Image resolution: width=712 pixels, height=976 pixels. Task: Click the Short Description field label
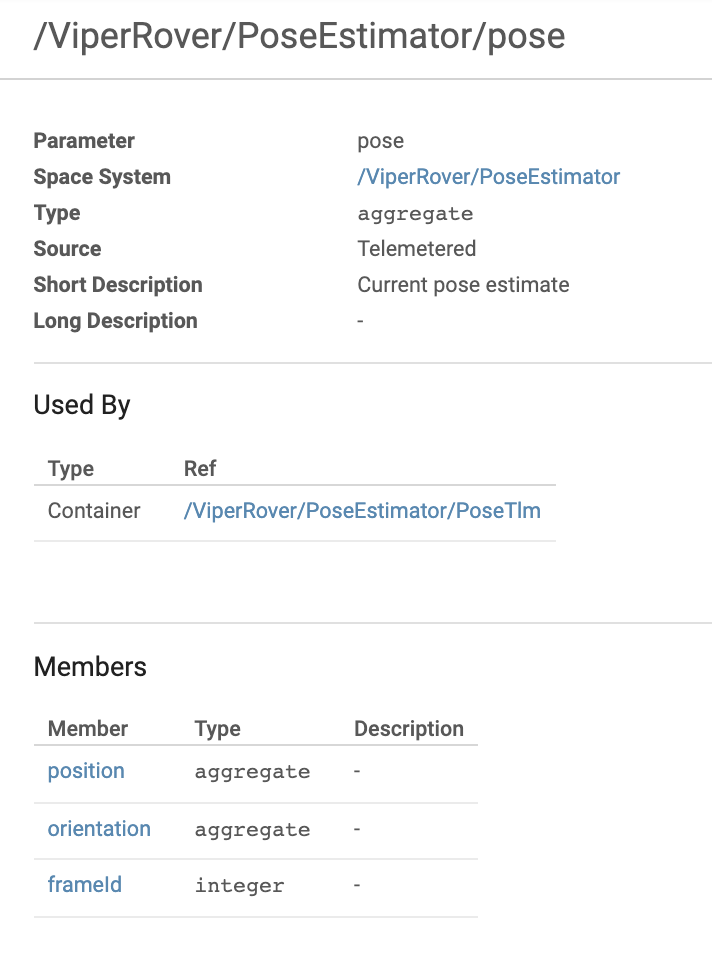click(x=118, y=284)
